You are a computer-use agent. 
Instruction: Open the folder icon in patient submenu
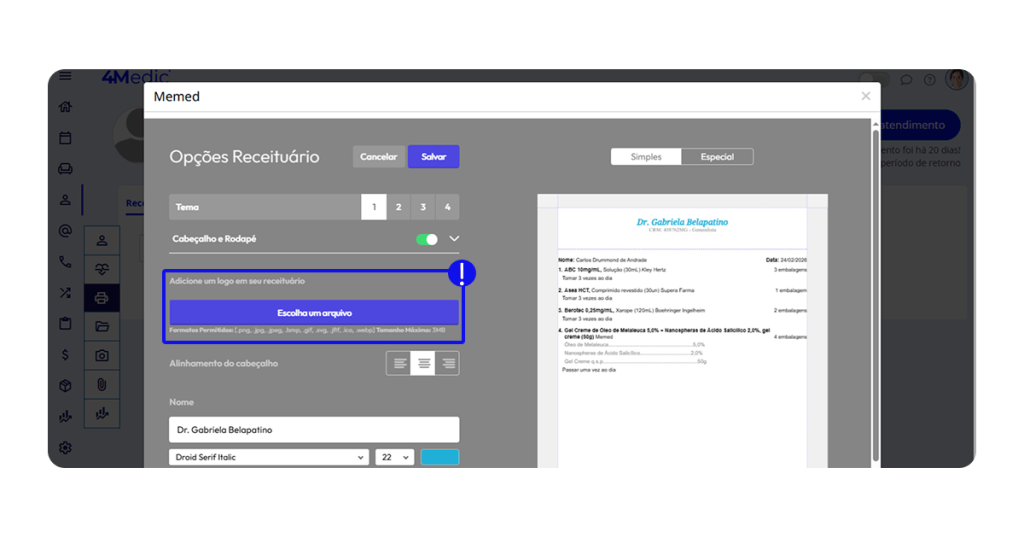(x=102, y=326)
